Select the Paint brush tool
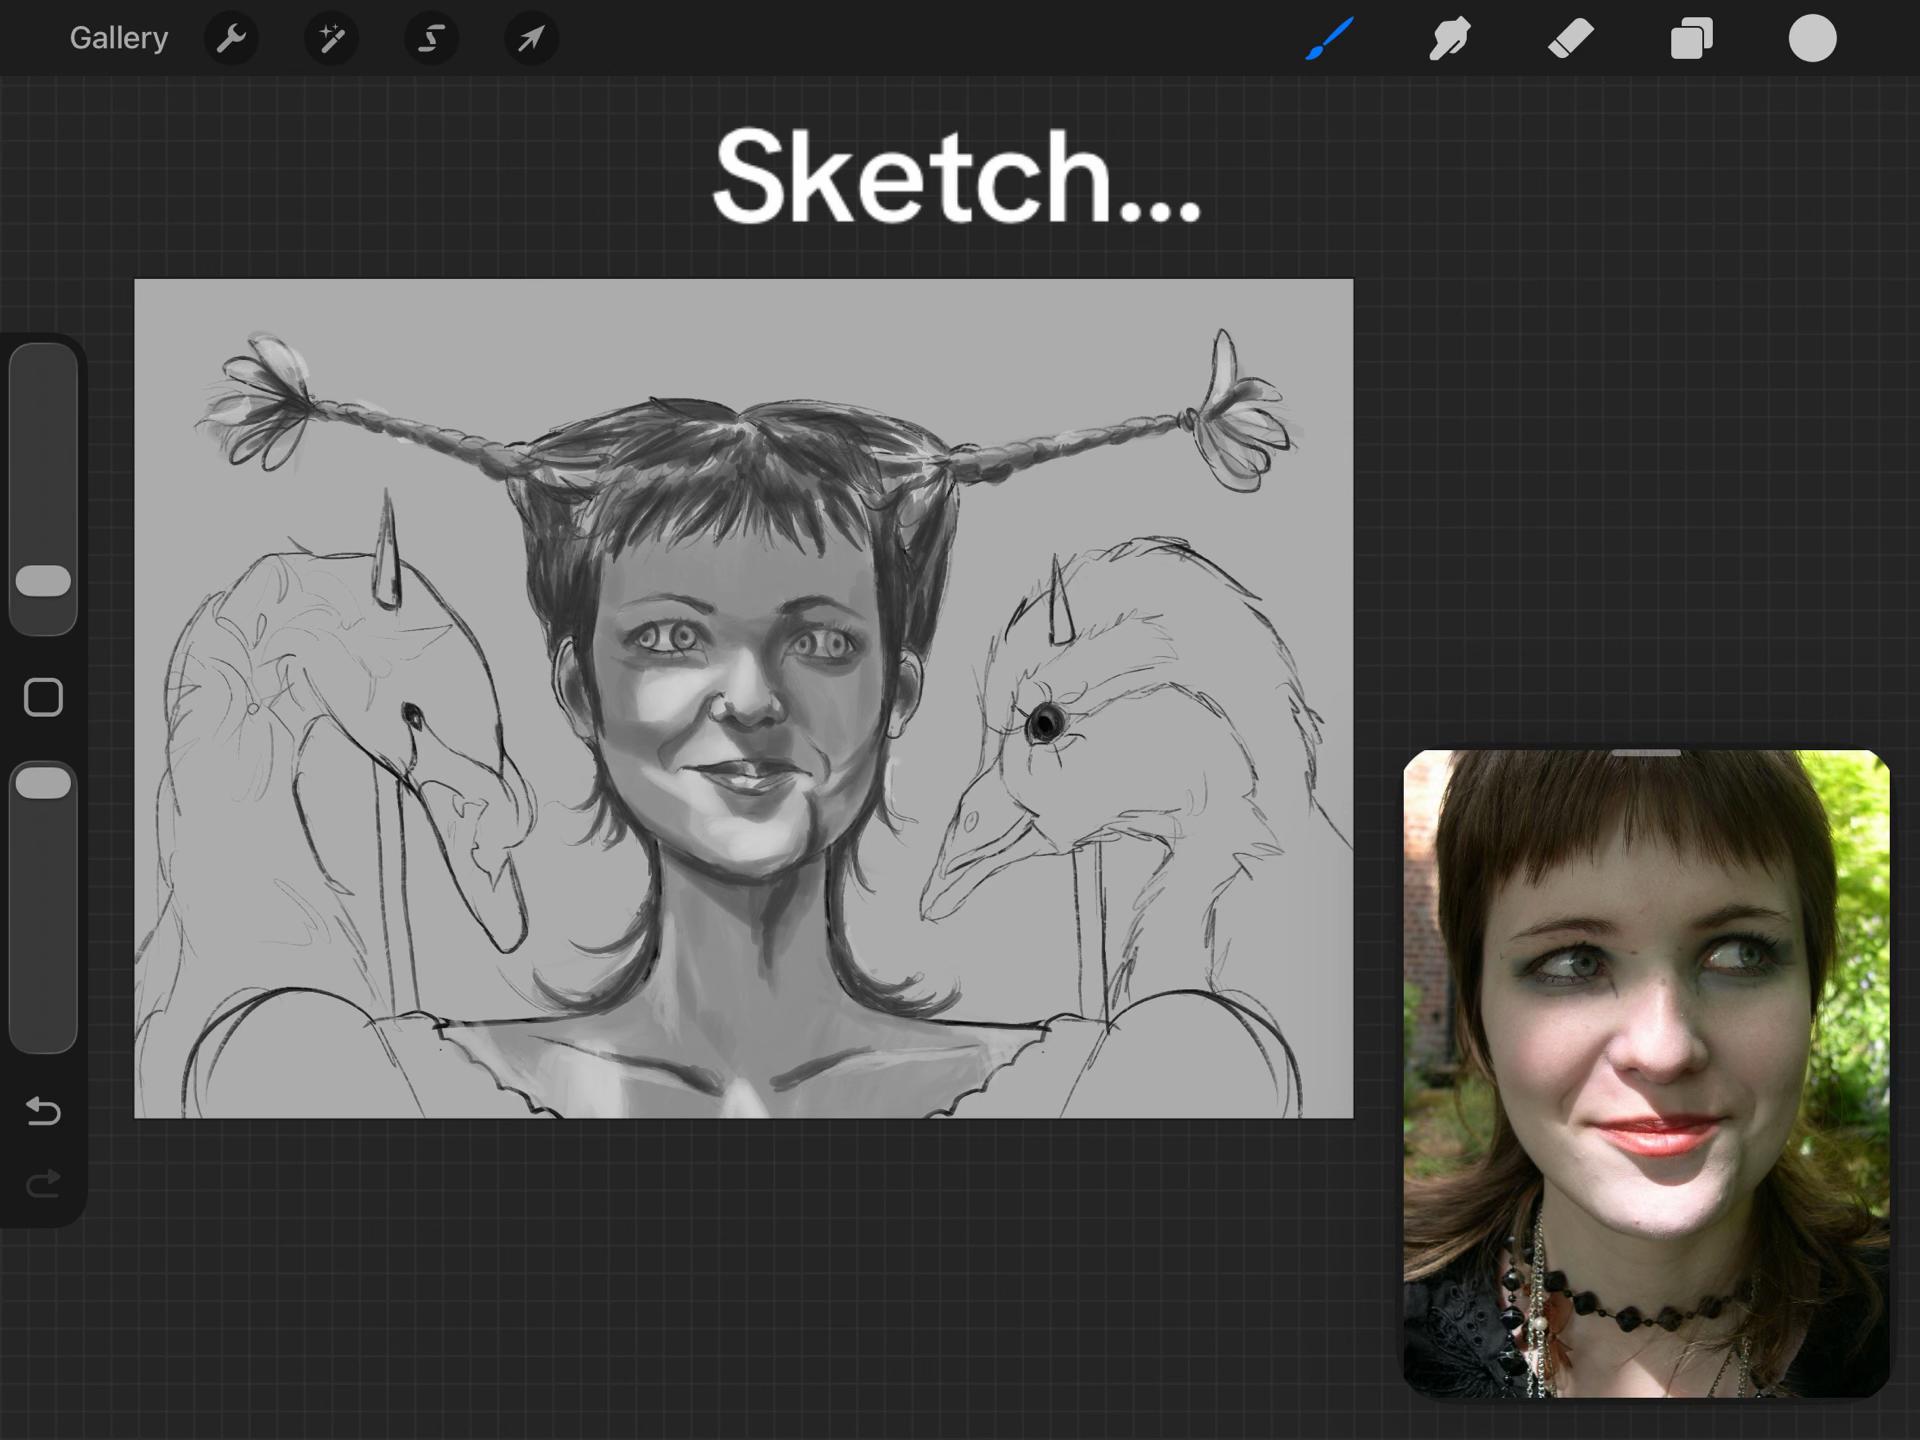Screen dimensions: 1920x1440 point(1330,39)
